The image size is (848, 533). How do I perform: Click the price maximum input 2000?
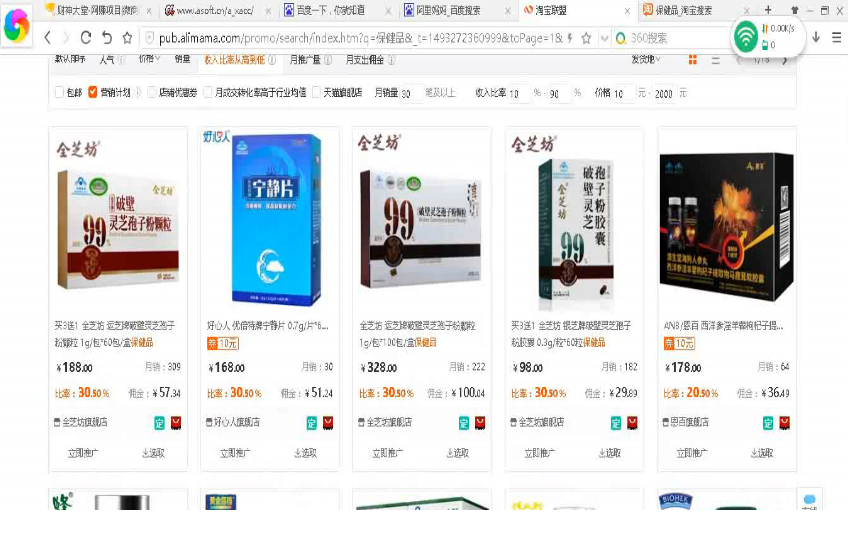[664, 93]
